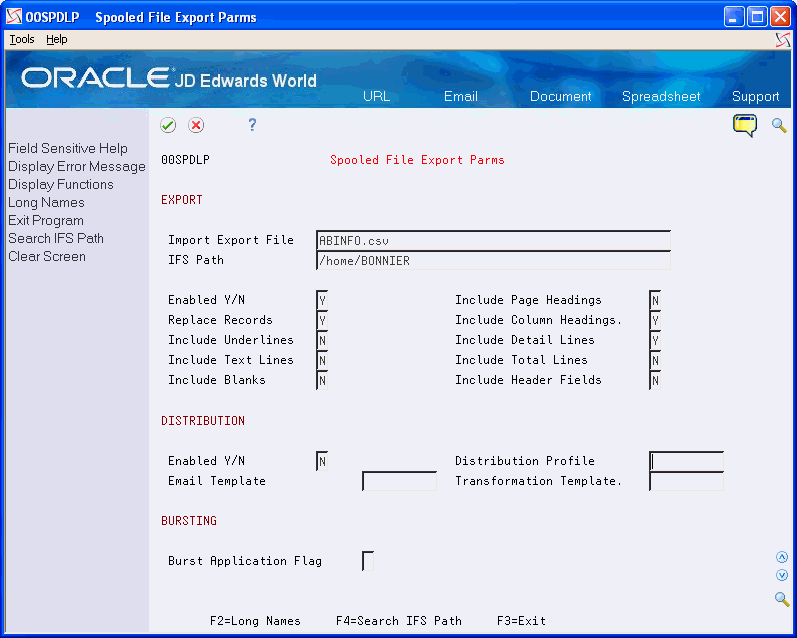Maximize the 00SPDLP window
The image size is (797, 638).
pyautogui.click(x=757, y=17)
